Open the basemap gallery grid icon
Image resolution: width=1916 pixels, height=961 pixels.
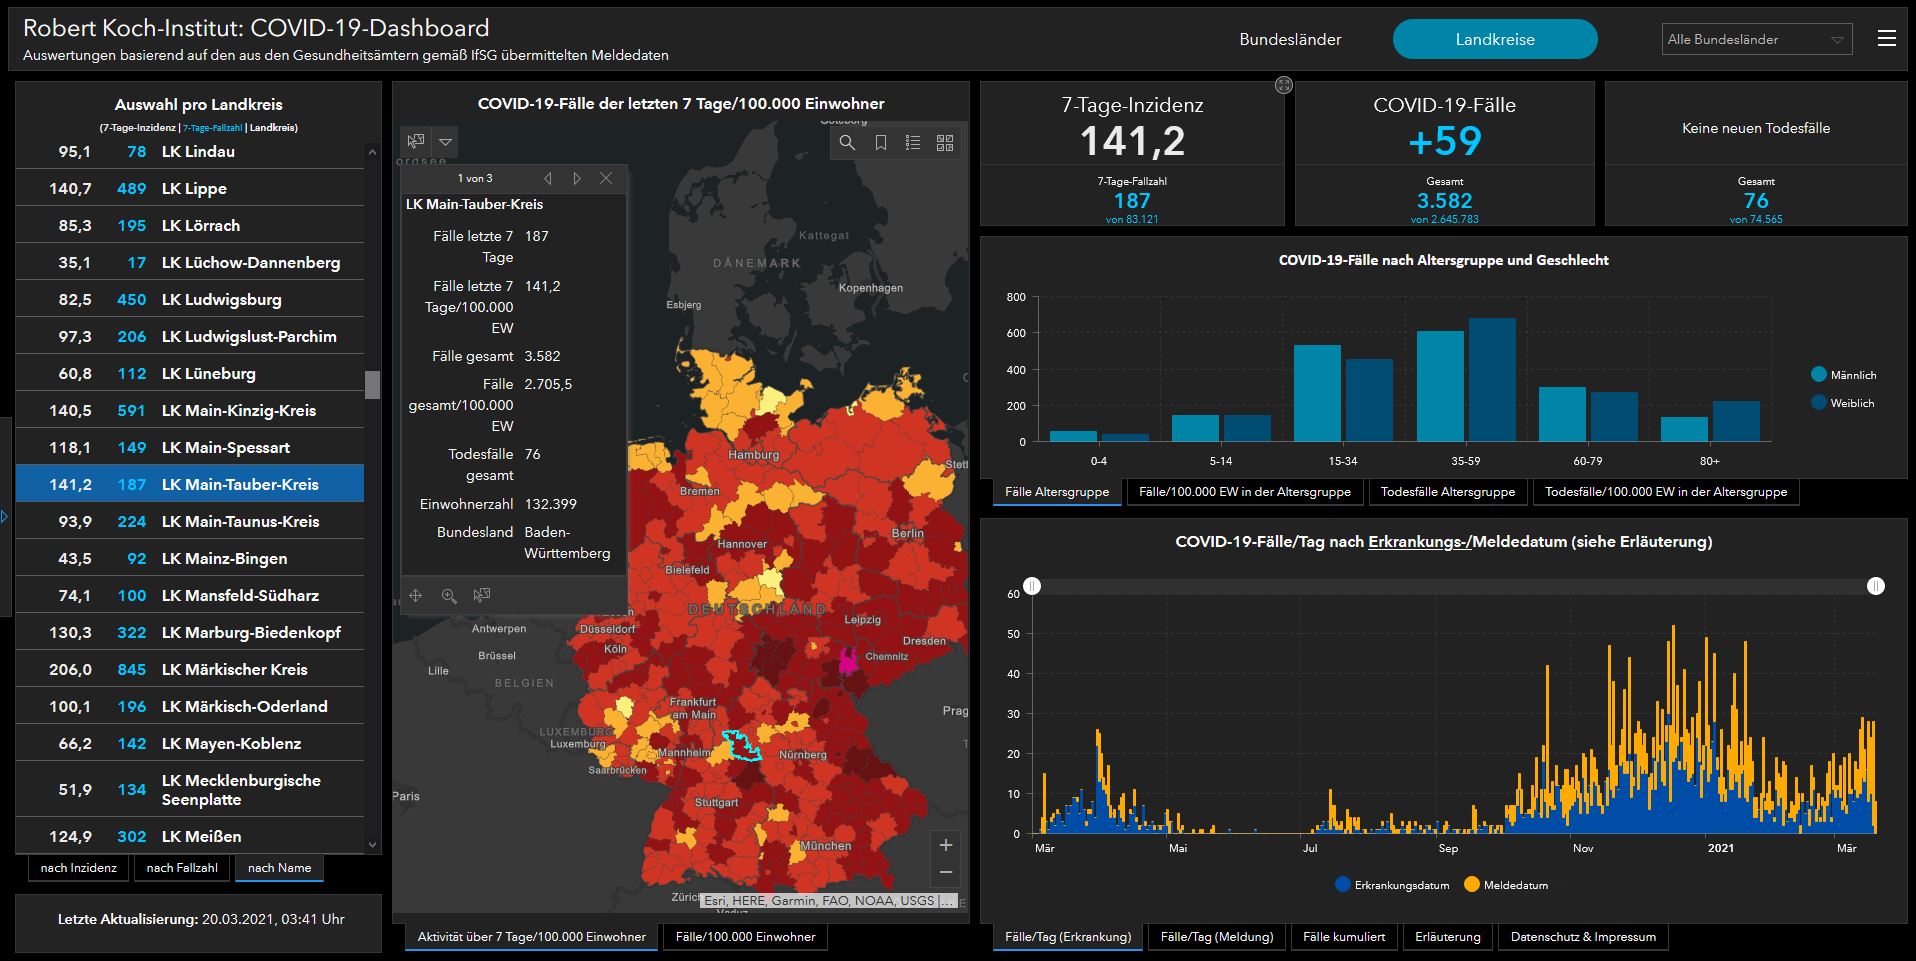click(x=945, y=143)
